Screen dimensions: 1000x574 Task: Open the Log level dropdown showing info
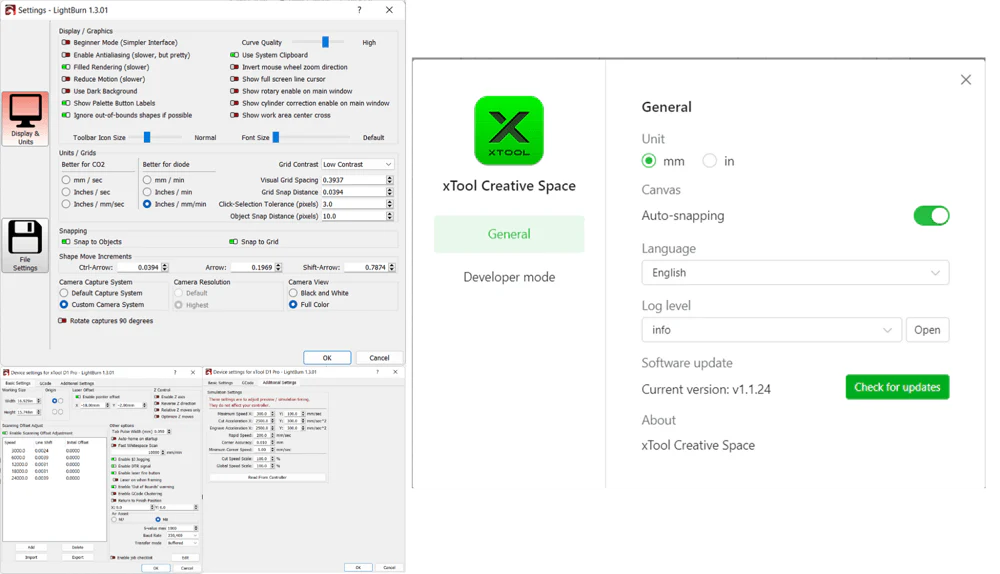click(772, 330)
